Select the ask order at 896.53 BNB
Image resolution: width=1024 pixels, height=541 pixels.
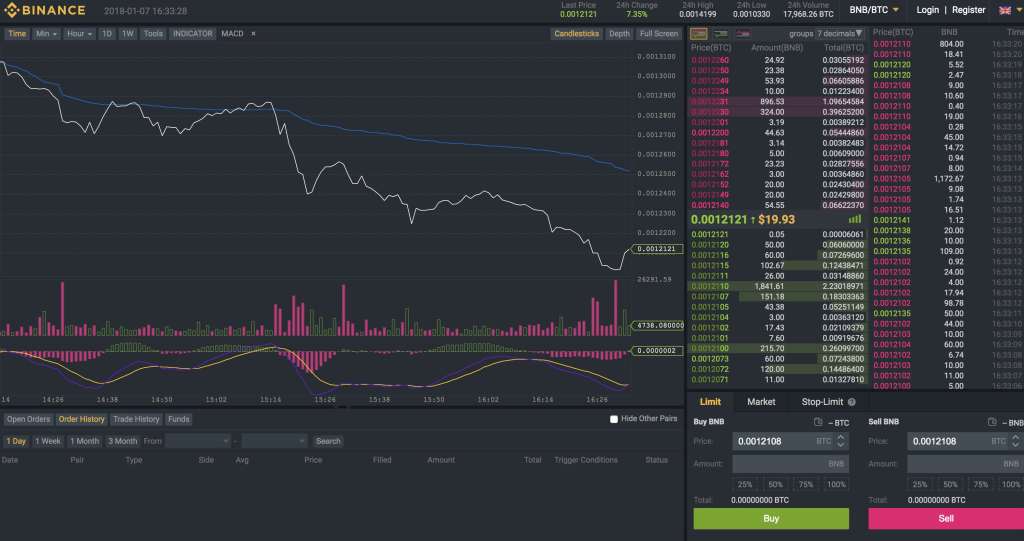tap(777, 102)
